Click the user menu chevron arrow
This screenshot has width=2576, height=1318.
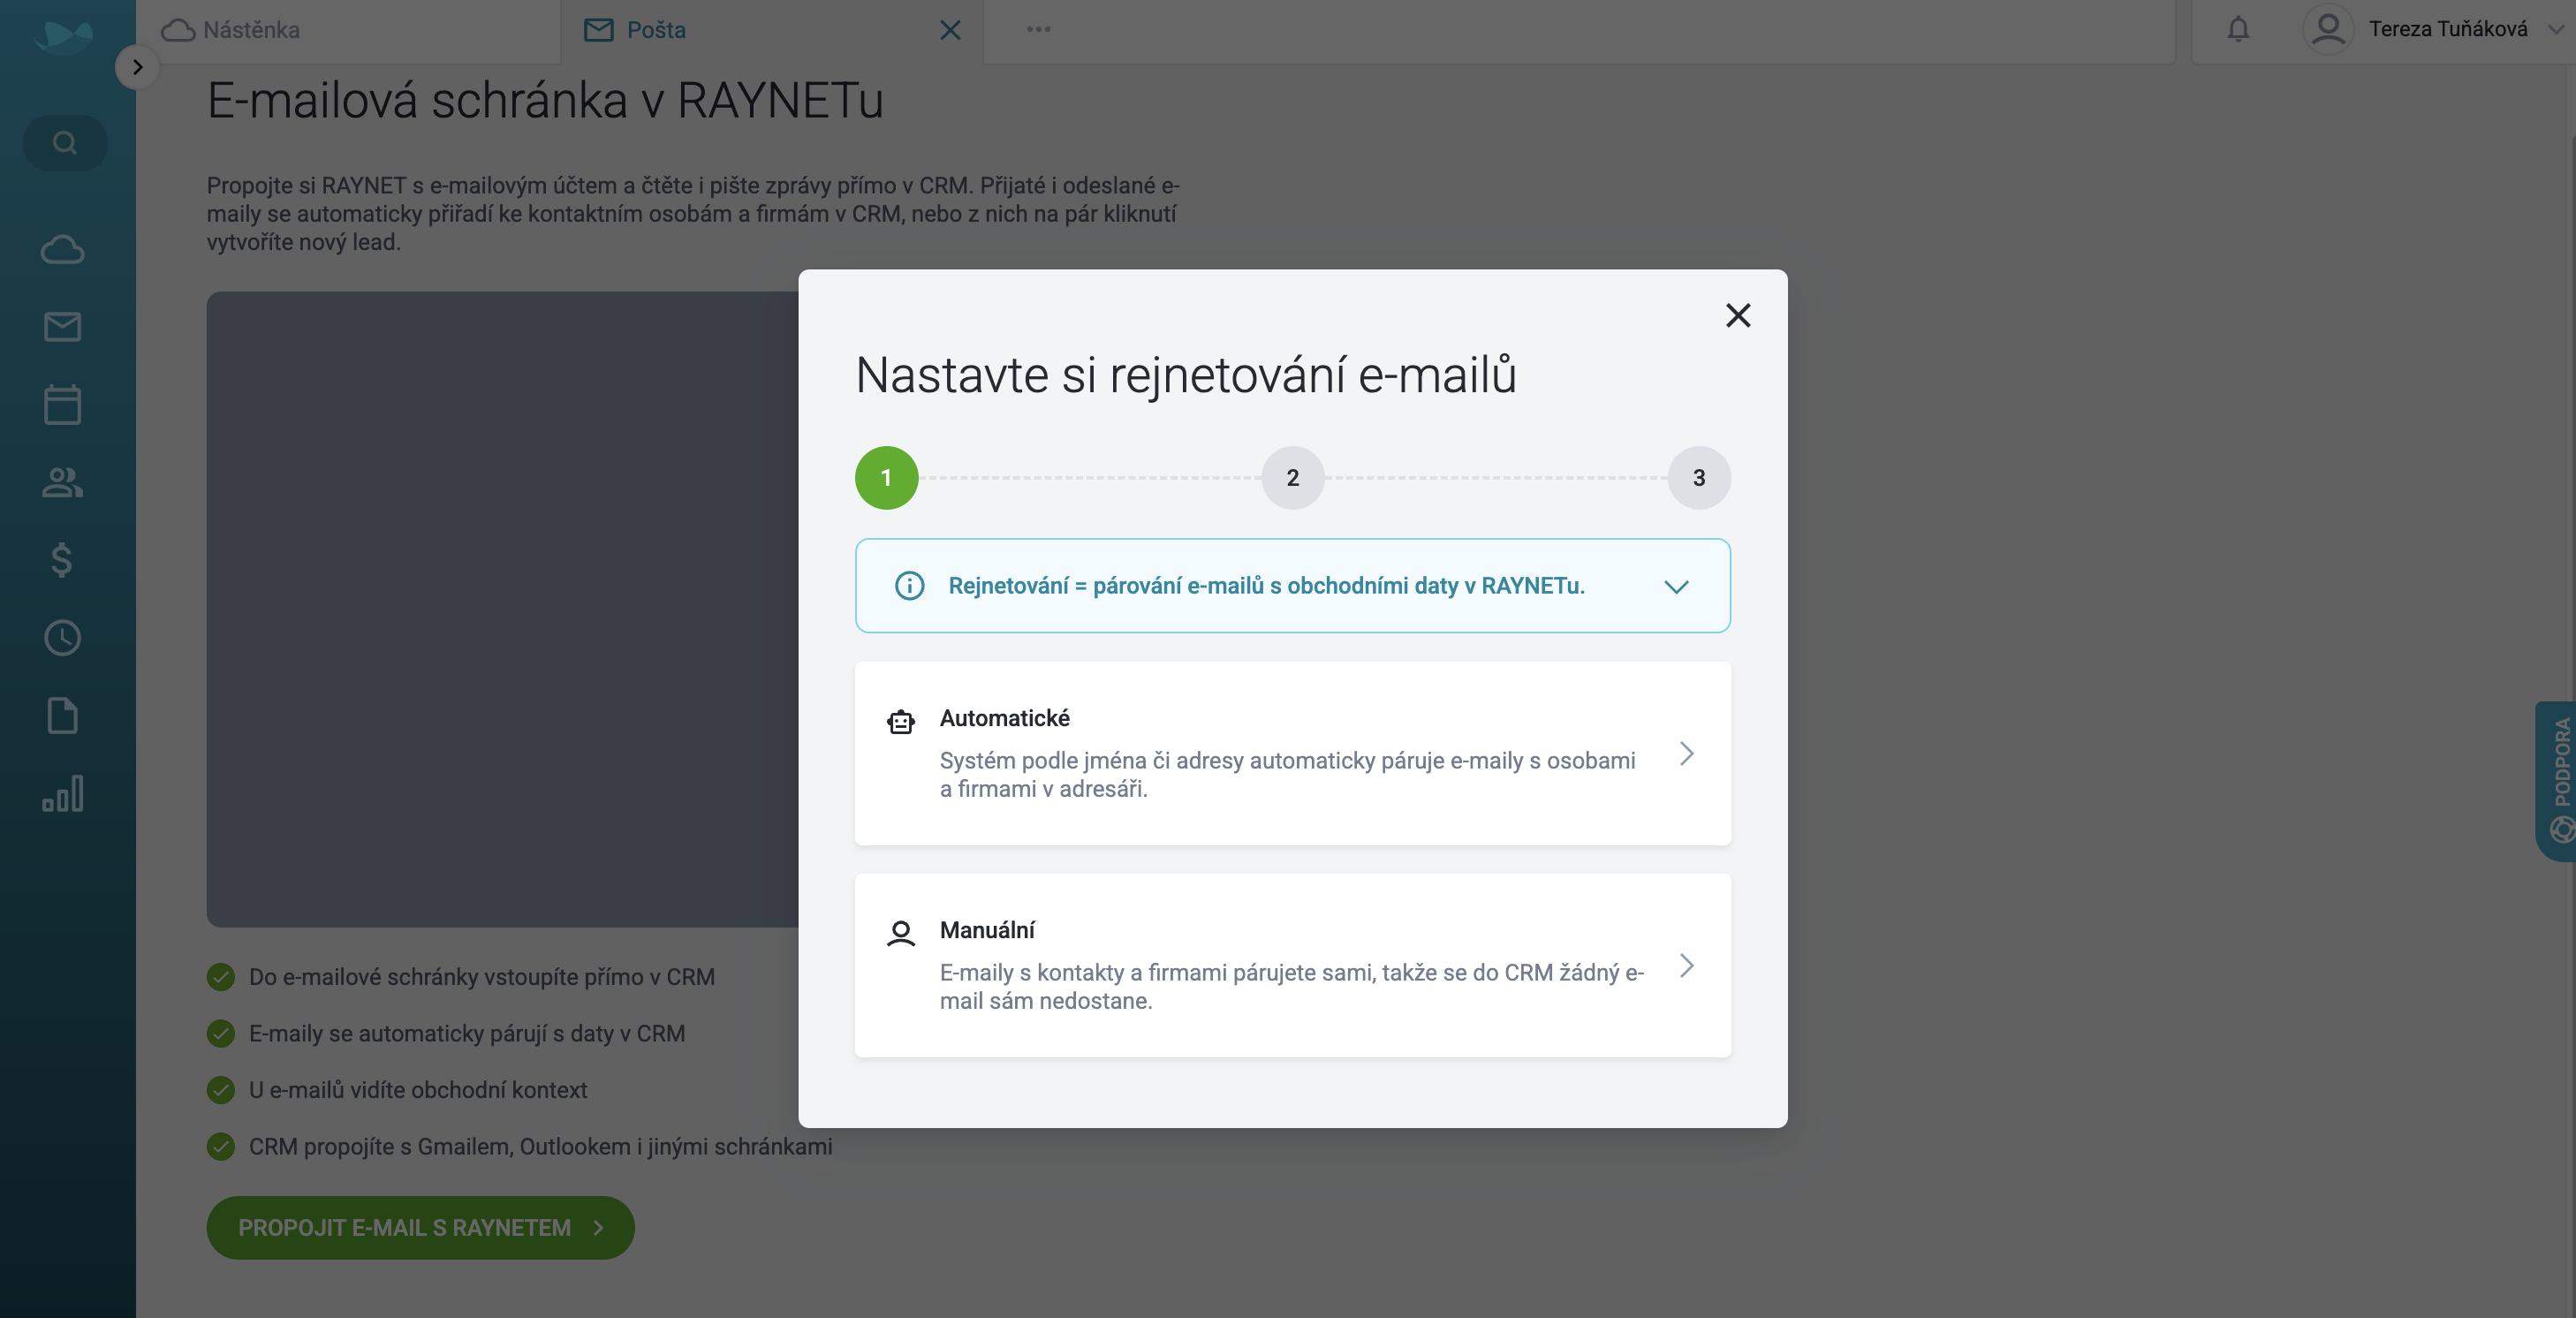[x=2556, y=30]
